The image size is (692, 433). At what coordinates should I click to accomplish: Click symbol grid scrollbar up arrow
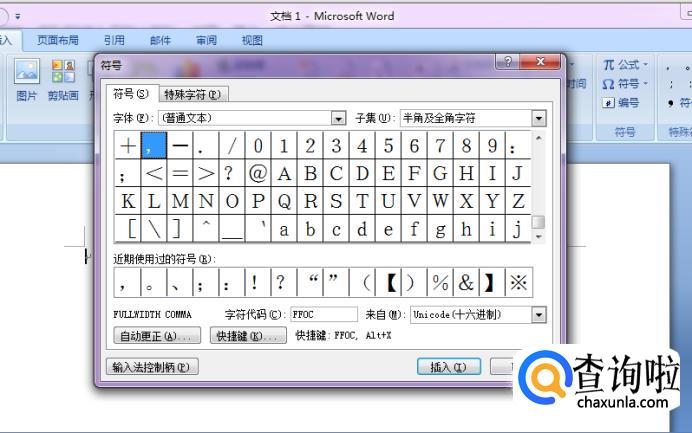coord(538,139)
